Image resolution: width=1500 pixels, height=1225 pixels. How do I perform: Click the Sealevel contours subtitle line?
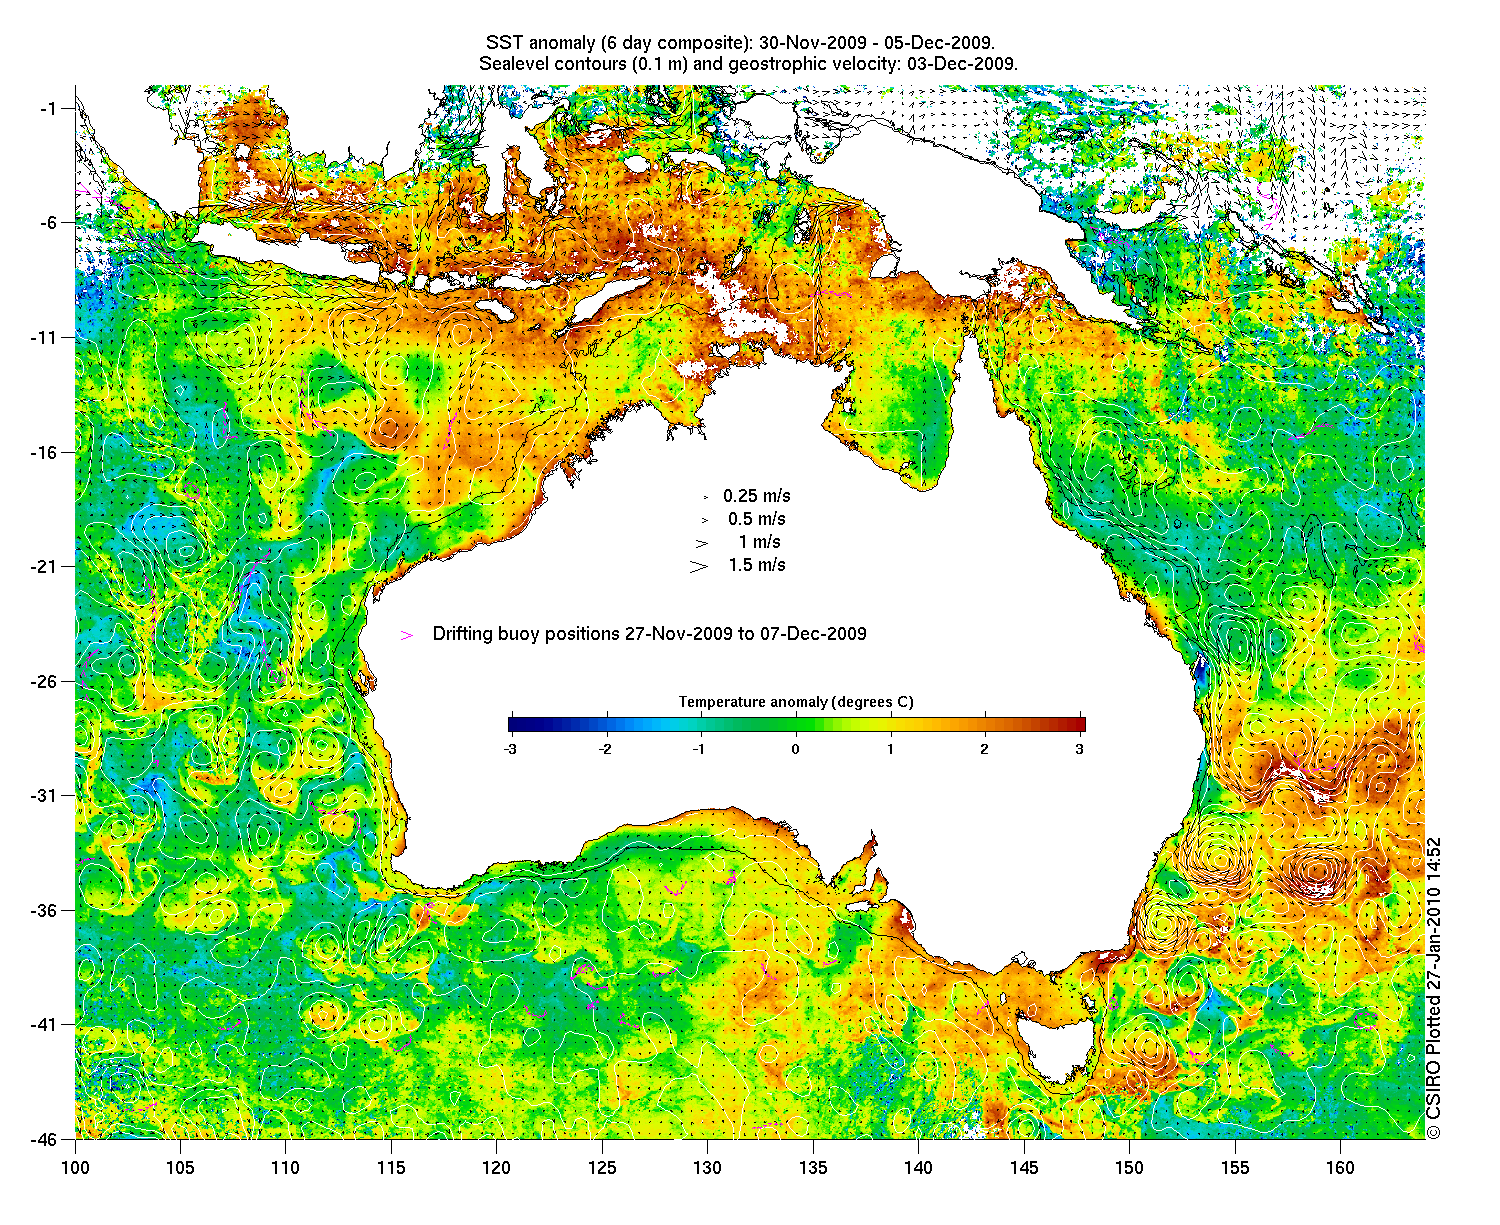tap(748, 64)
